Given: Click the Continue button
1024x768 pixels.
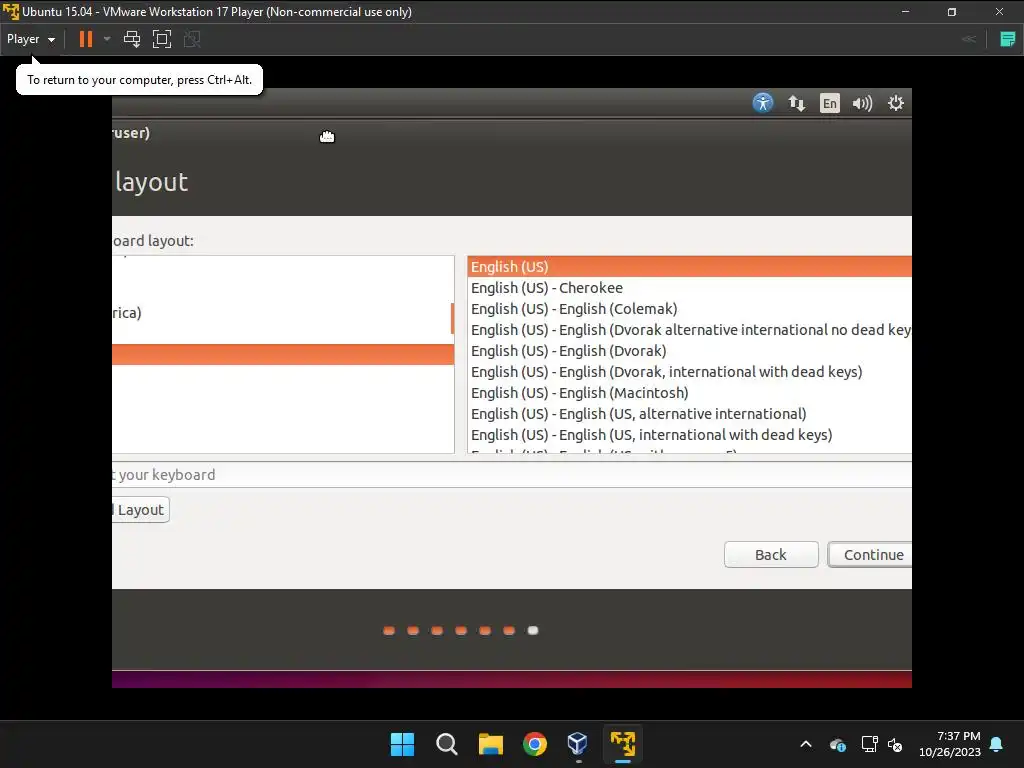Looking at the screenshot, I should (x=870, y=554).
